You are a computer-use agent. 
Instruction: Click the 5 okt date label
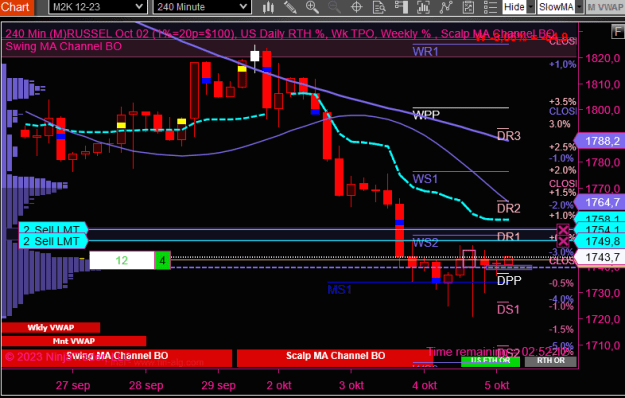pyautogui.click(x=497, y=385)
